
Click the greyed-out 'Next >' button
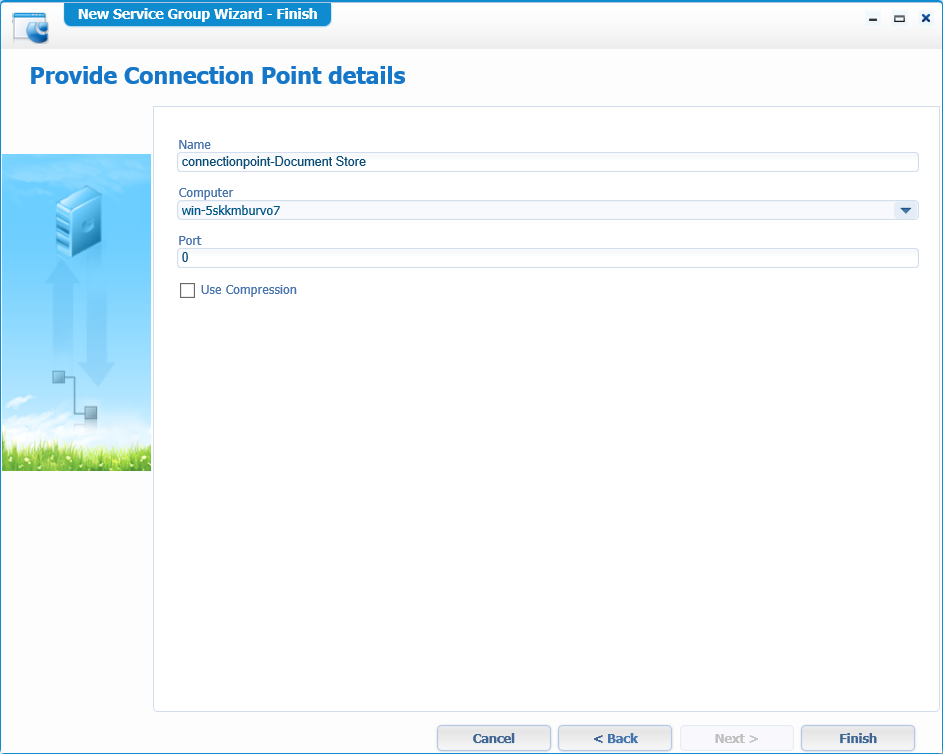click(736, 738)
